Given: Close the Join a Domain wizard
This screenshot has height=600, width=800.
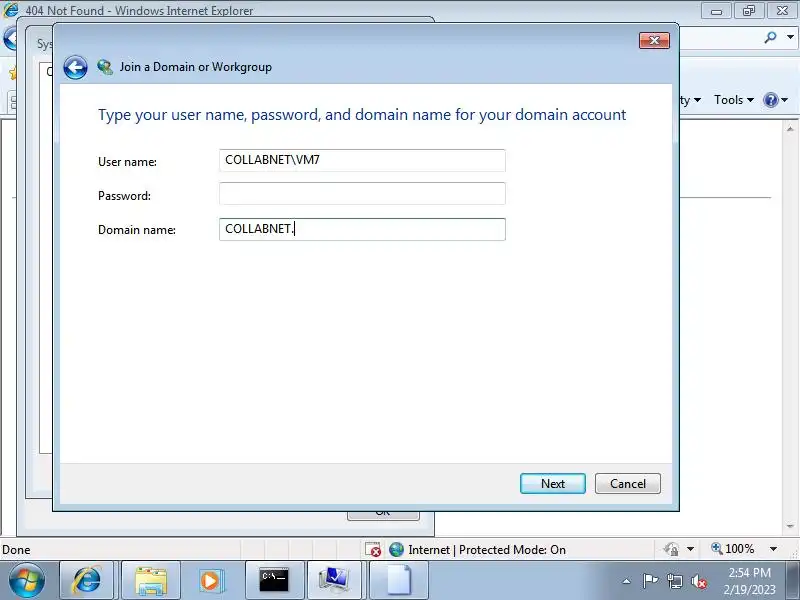Looking at the screenshot, I should 654,40.
